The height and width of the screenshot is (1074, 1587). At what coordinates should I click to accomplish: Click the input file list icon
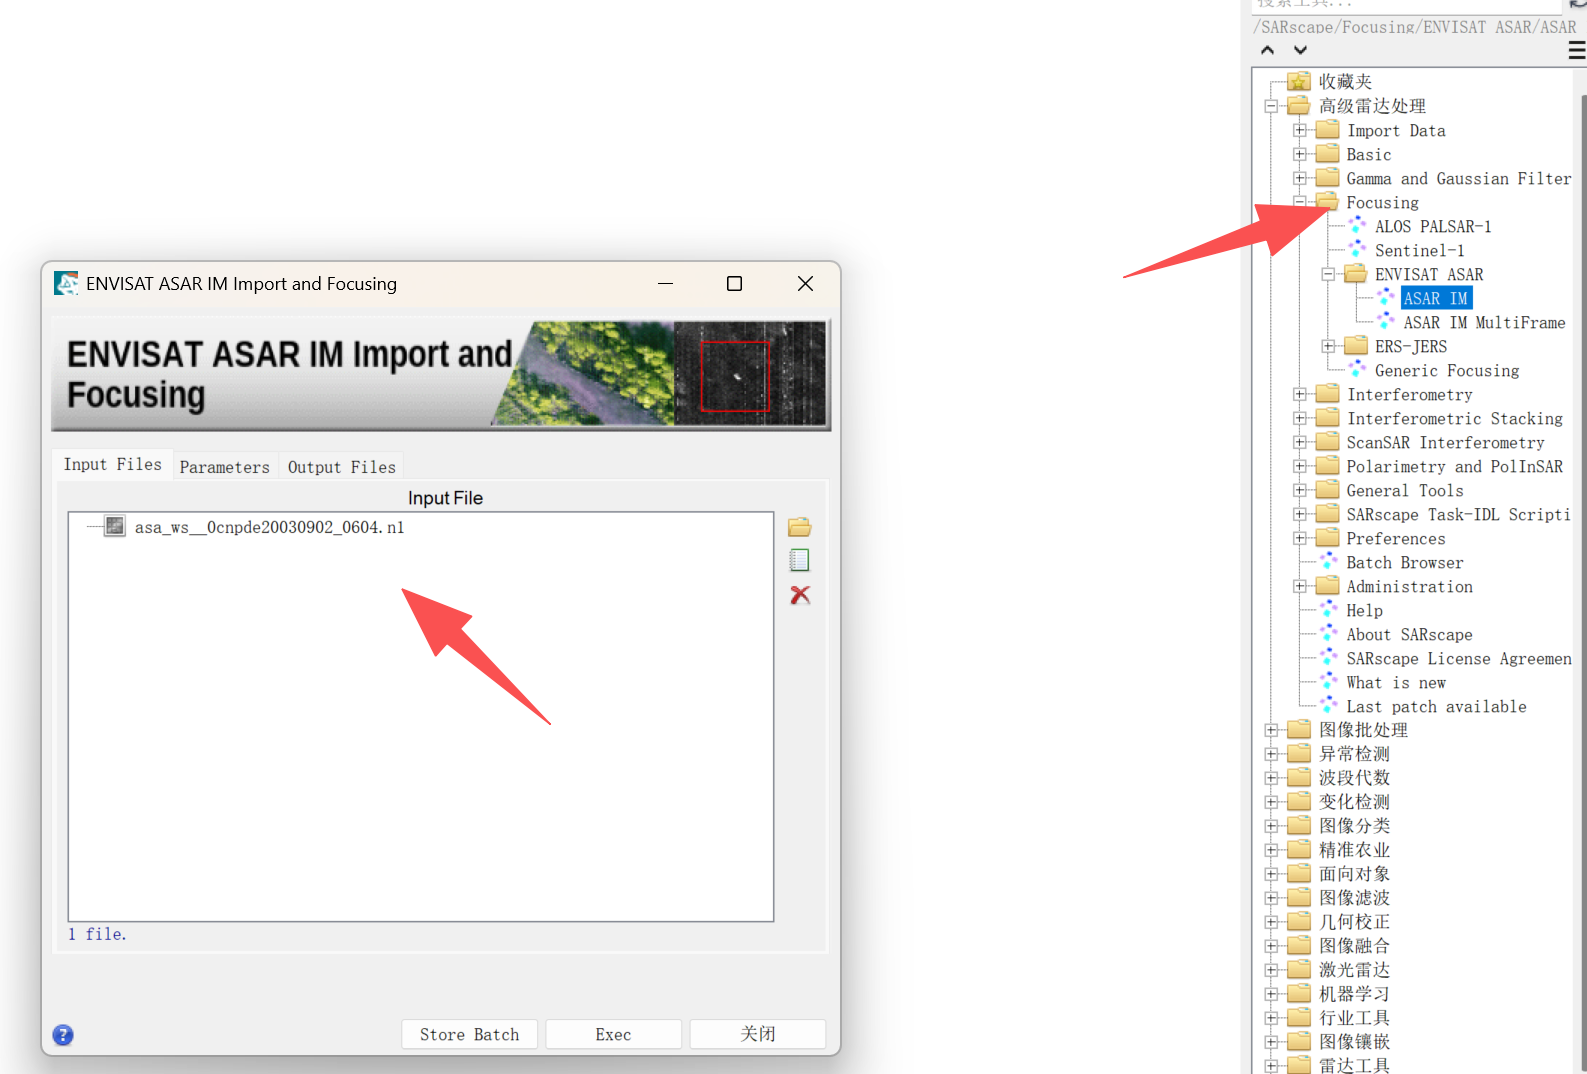[799, 560]
